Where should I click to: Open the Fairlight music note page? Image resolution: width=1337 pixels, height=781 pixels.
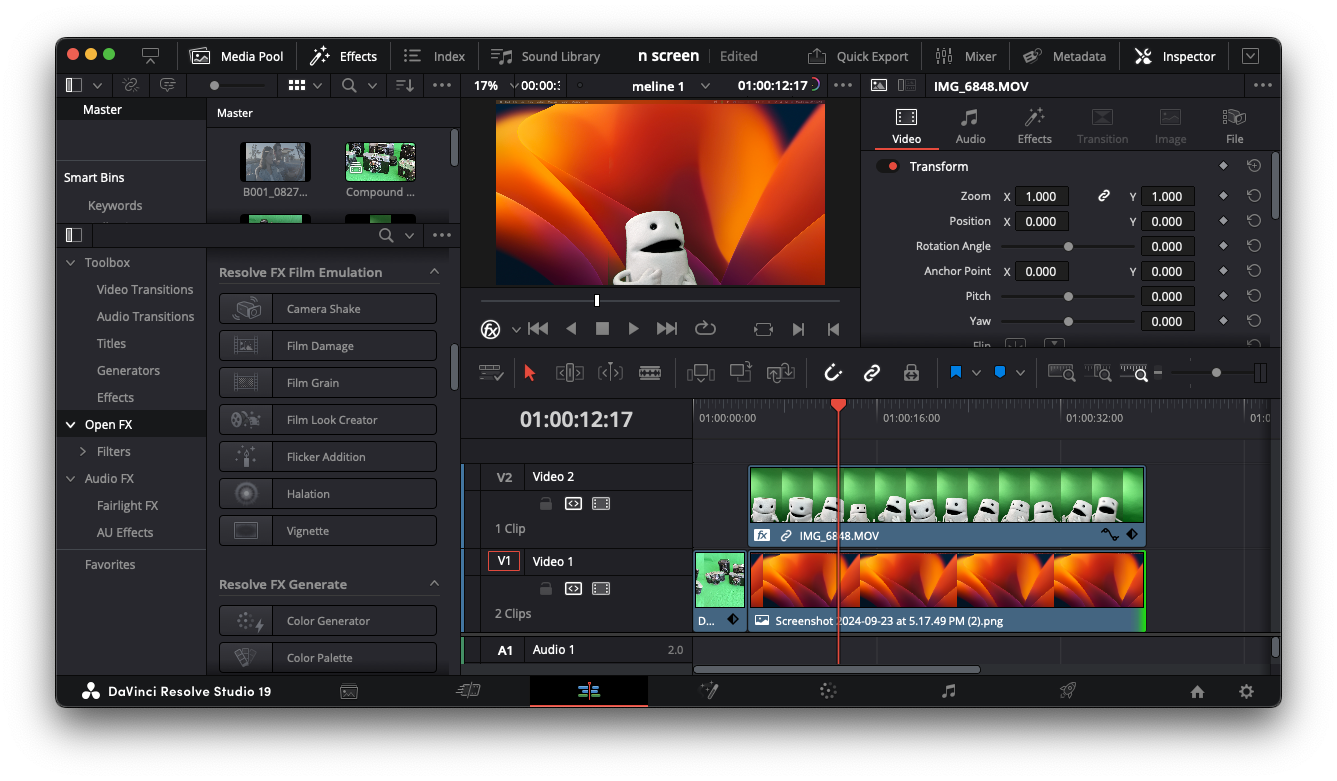(x=948, y=691)
